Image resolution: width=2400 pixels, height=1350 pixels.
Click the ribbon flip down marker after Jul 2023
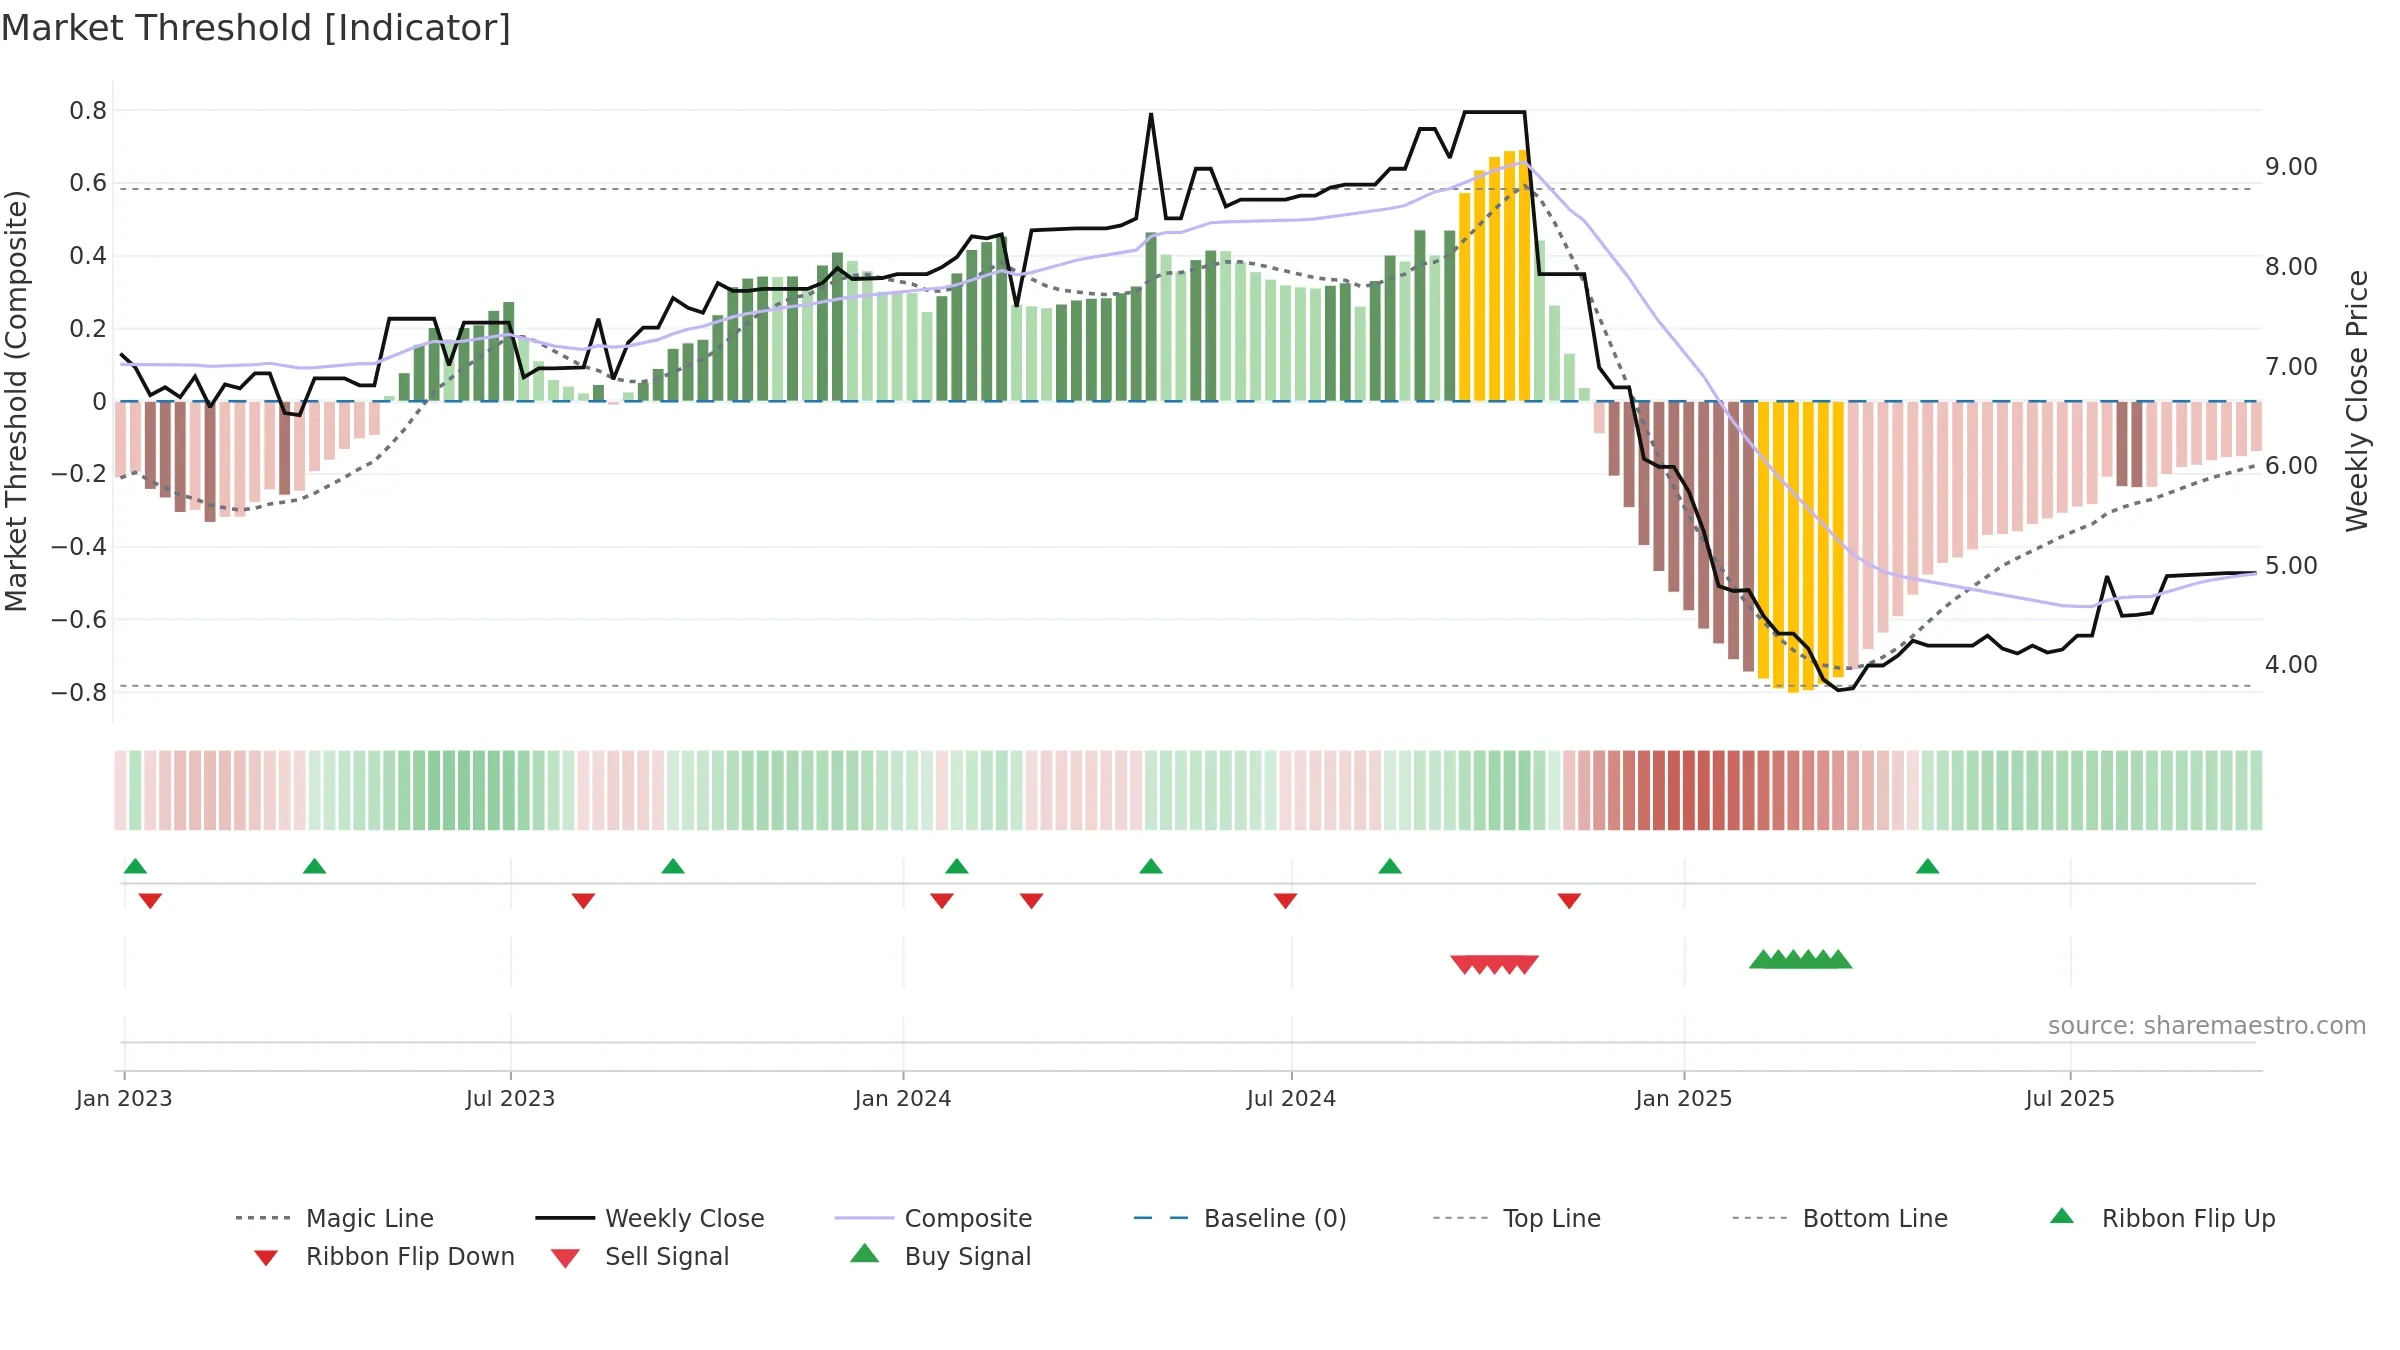583,901
